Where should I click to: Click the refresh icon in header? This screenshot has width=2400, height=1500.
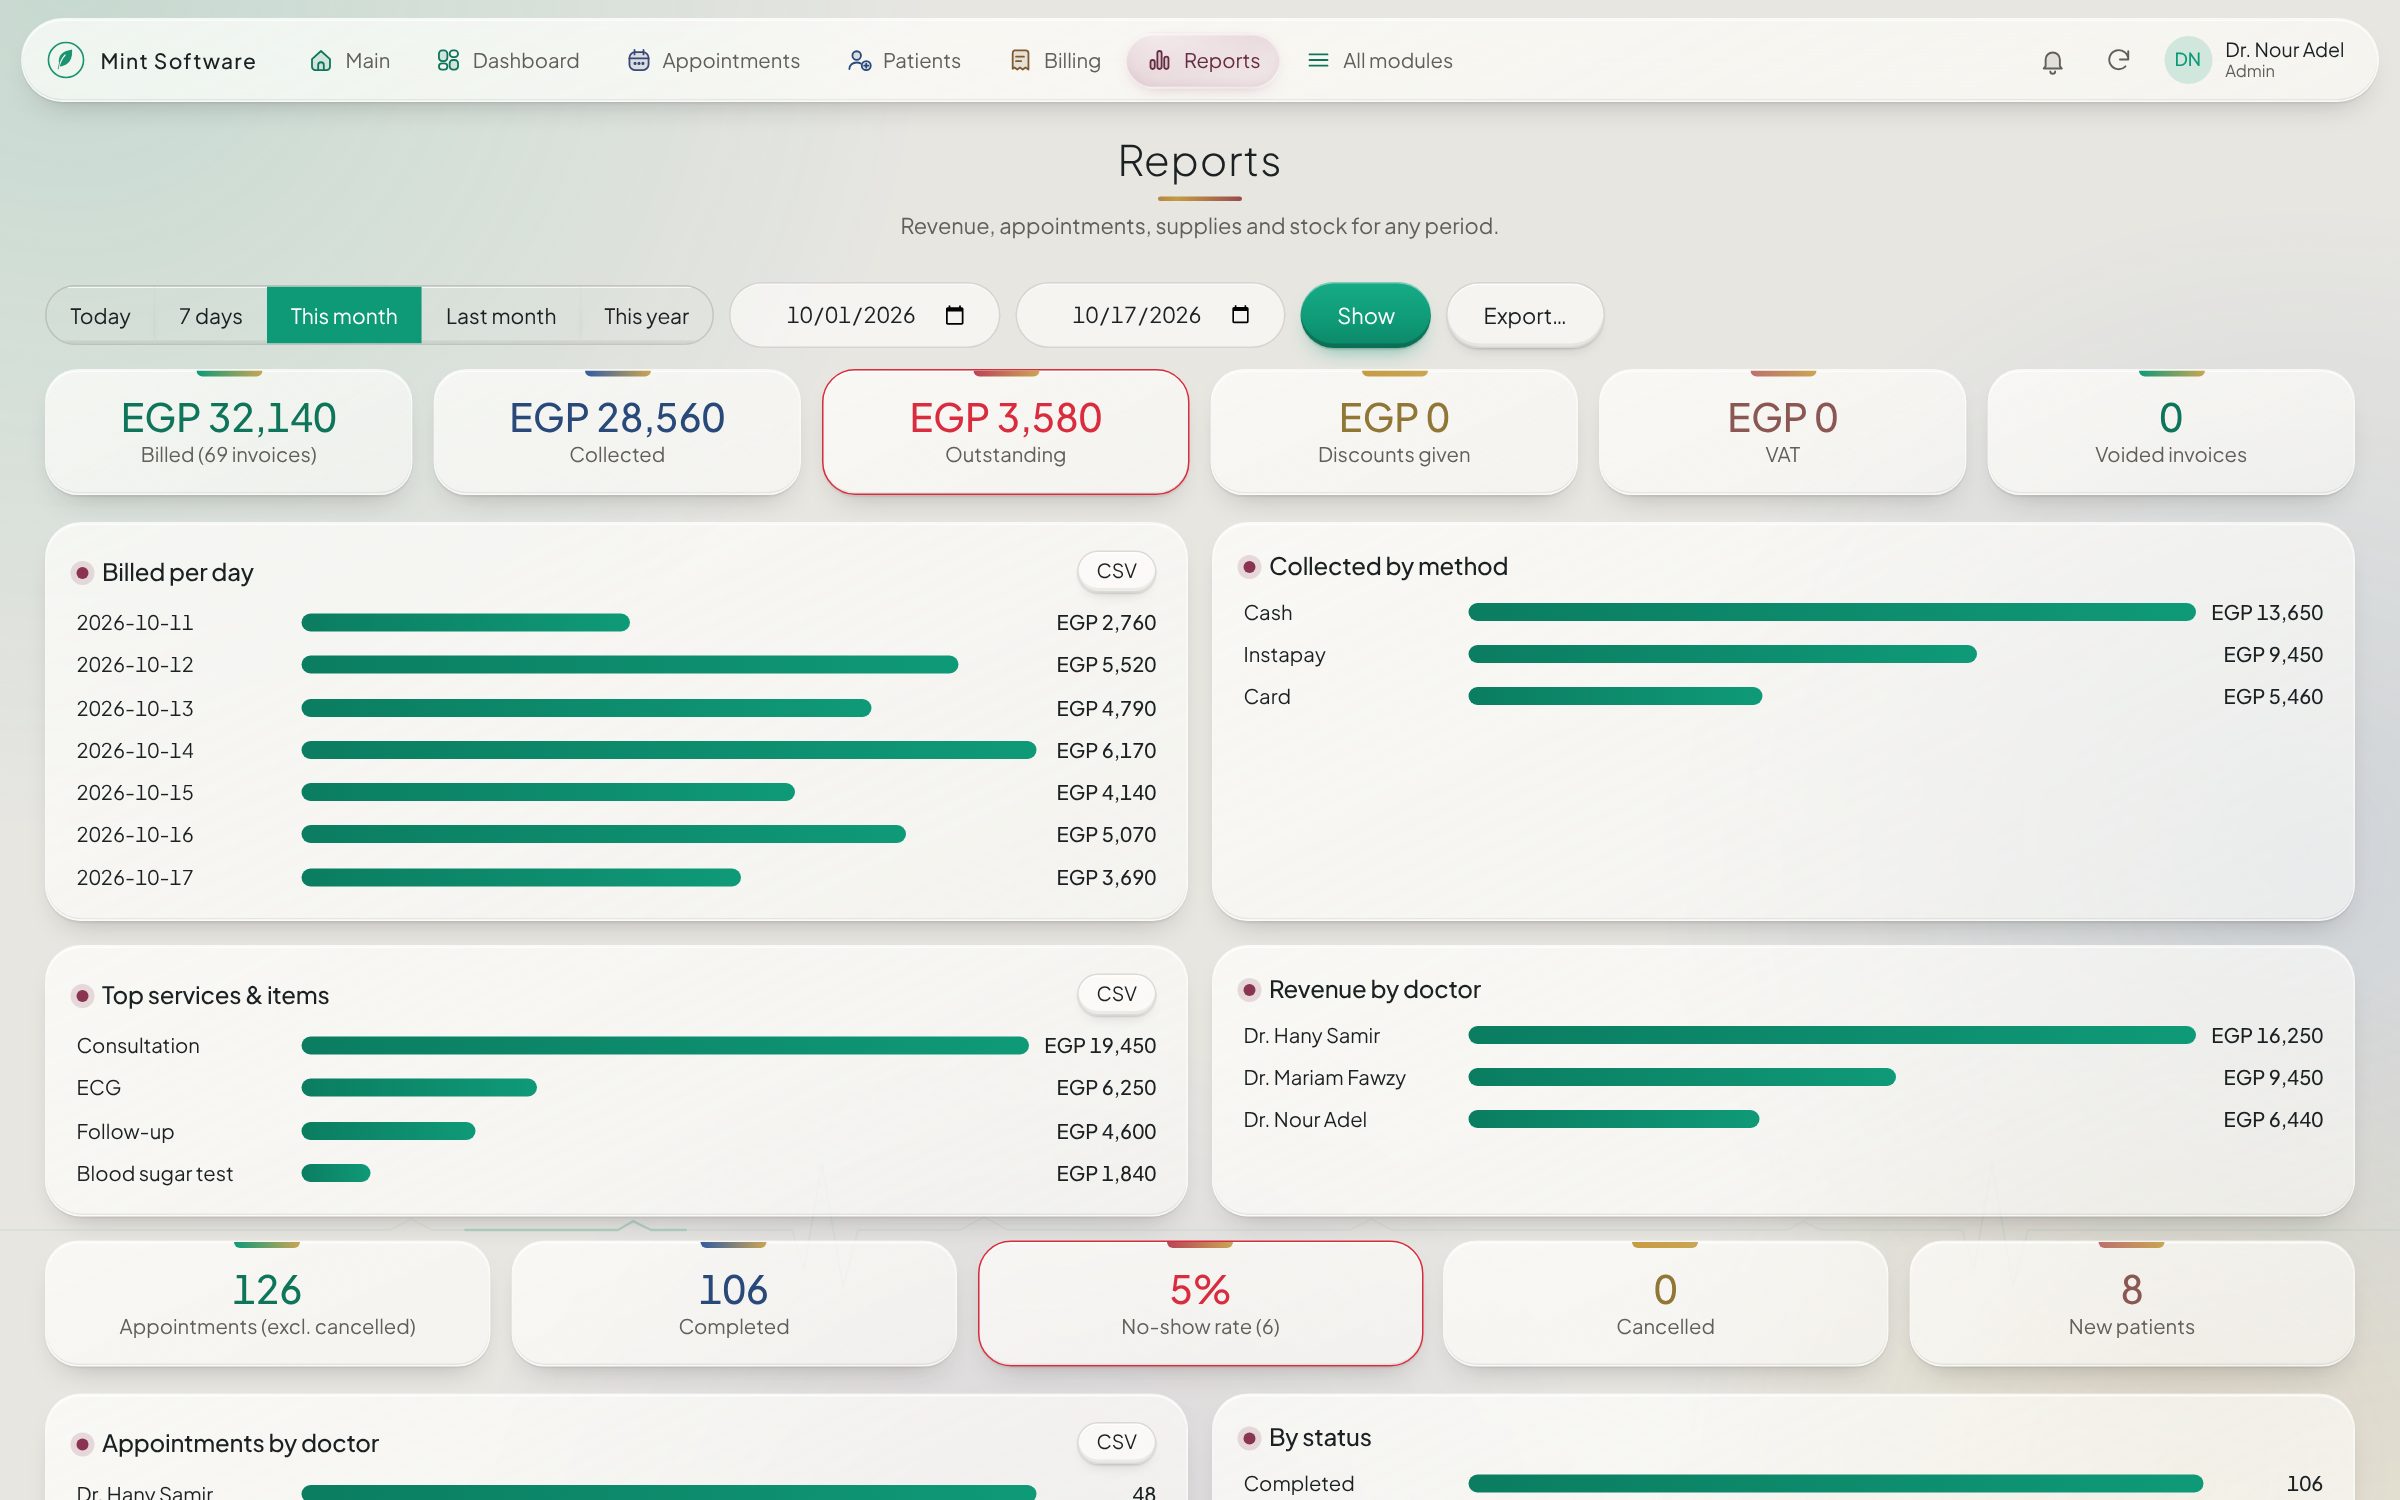point(2118,61)
